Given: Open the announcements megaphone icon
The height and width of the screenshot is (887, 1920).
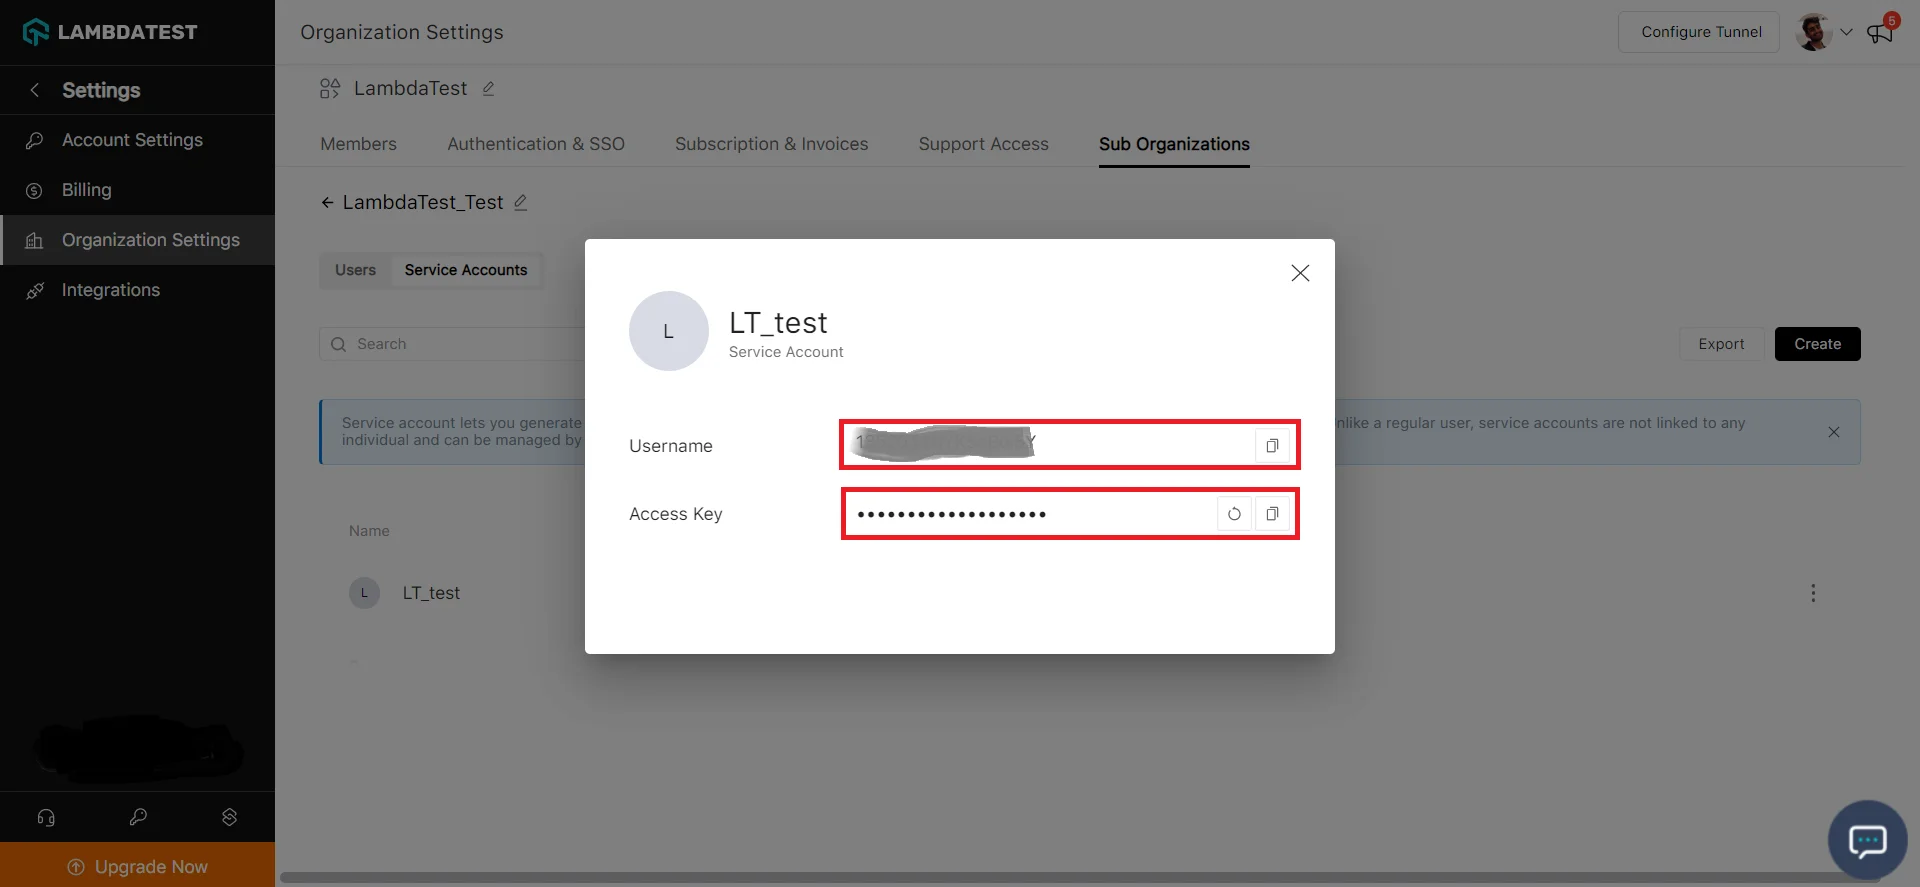Looking at the screenshot, I should 1880,32.
